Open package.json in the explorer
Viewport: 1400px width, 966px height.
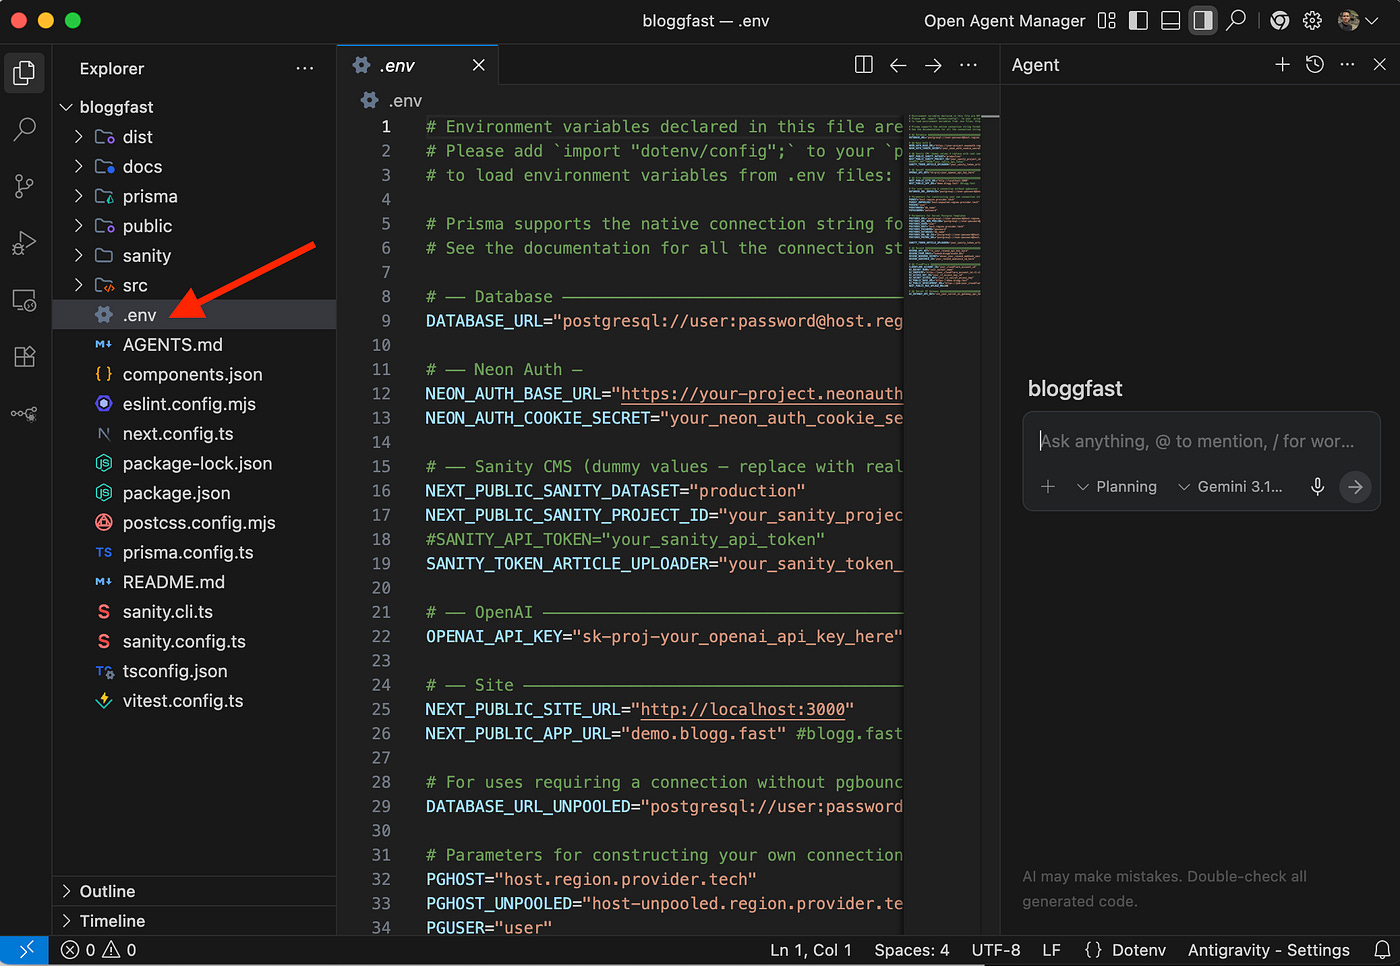pyautogui.click(x=176, y=493)
